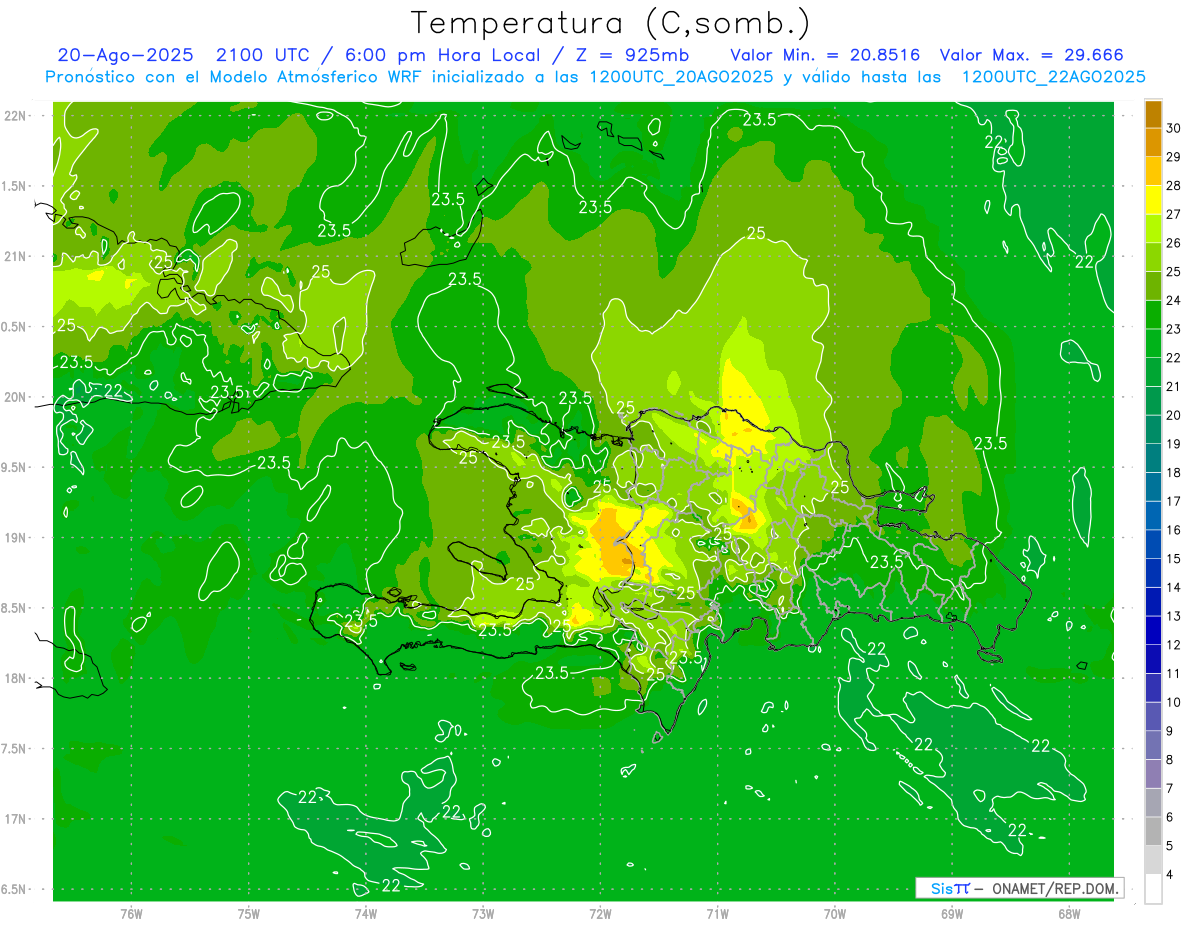Click legend value "26" on the color scale
1200x927 pixels.
tap(1174, 243)
